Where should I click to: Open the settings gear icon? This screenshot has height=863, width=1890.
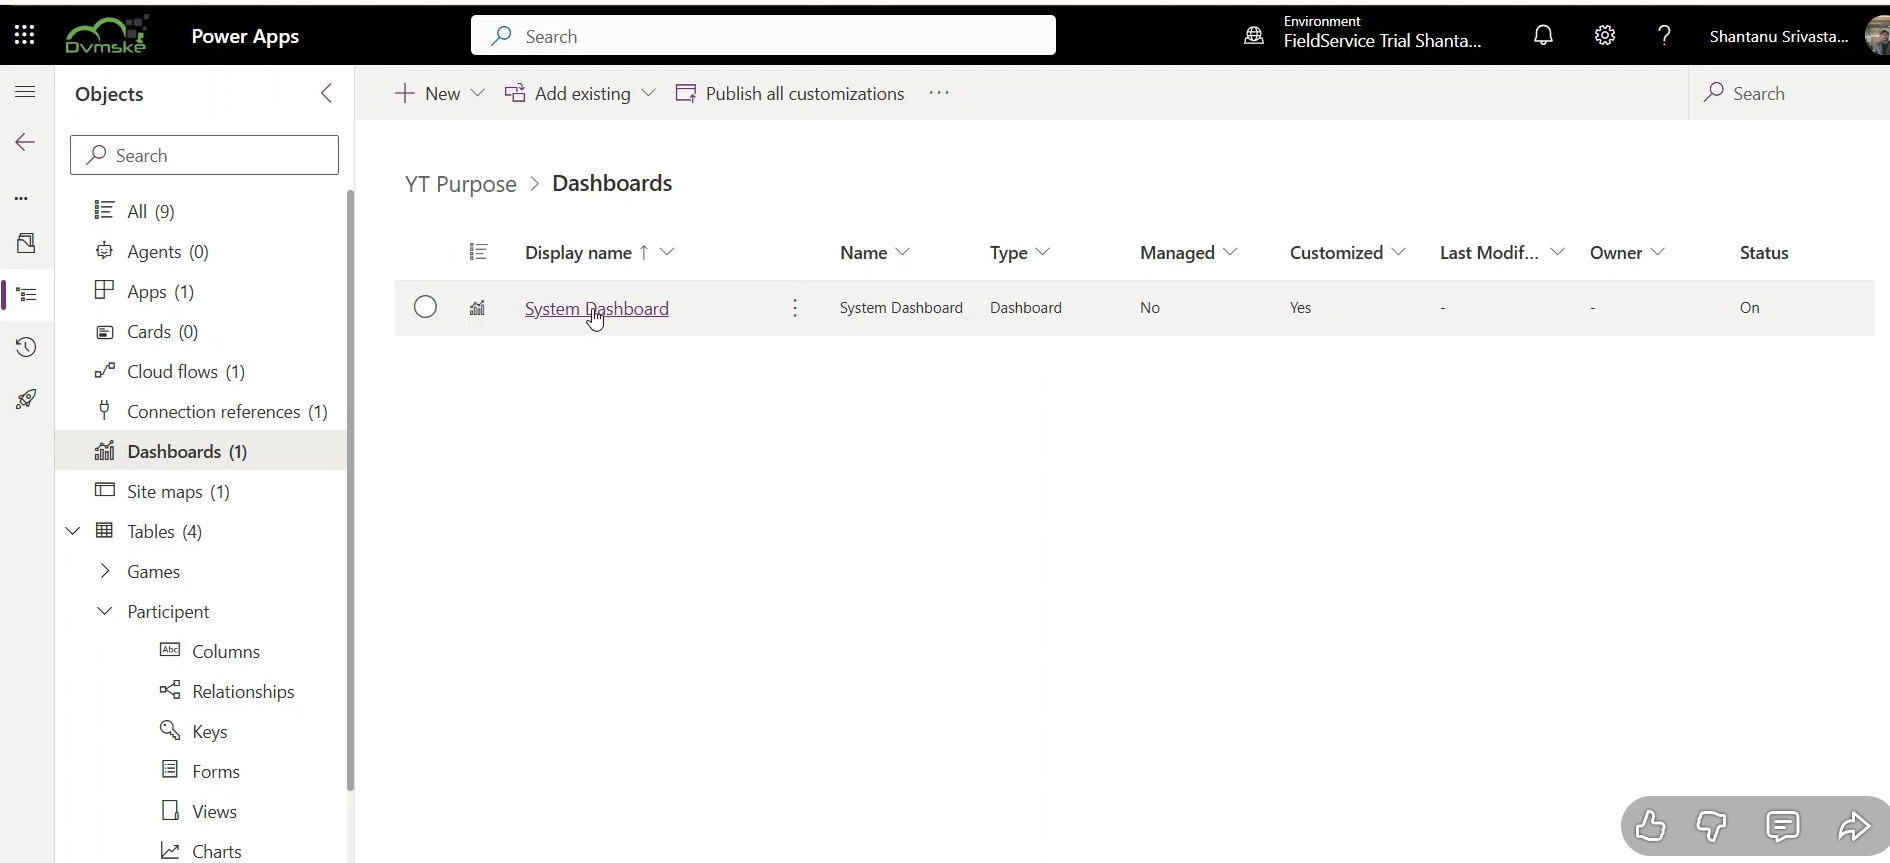click(x=1604, y=36)
